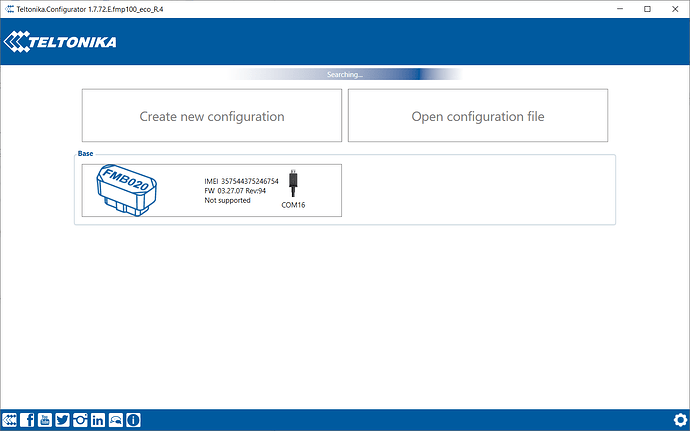
Task: Click the FW 03.27.07 Rev:94 line
Action: 235,191
